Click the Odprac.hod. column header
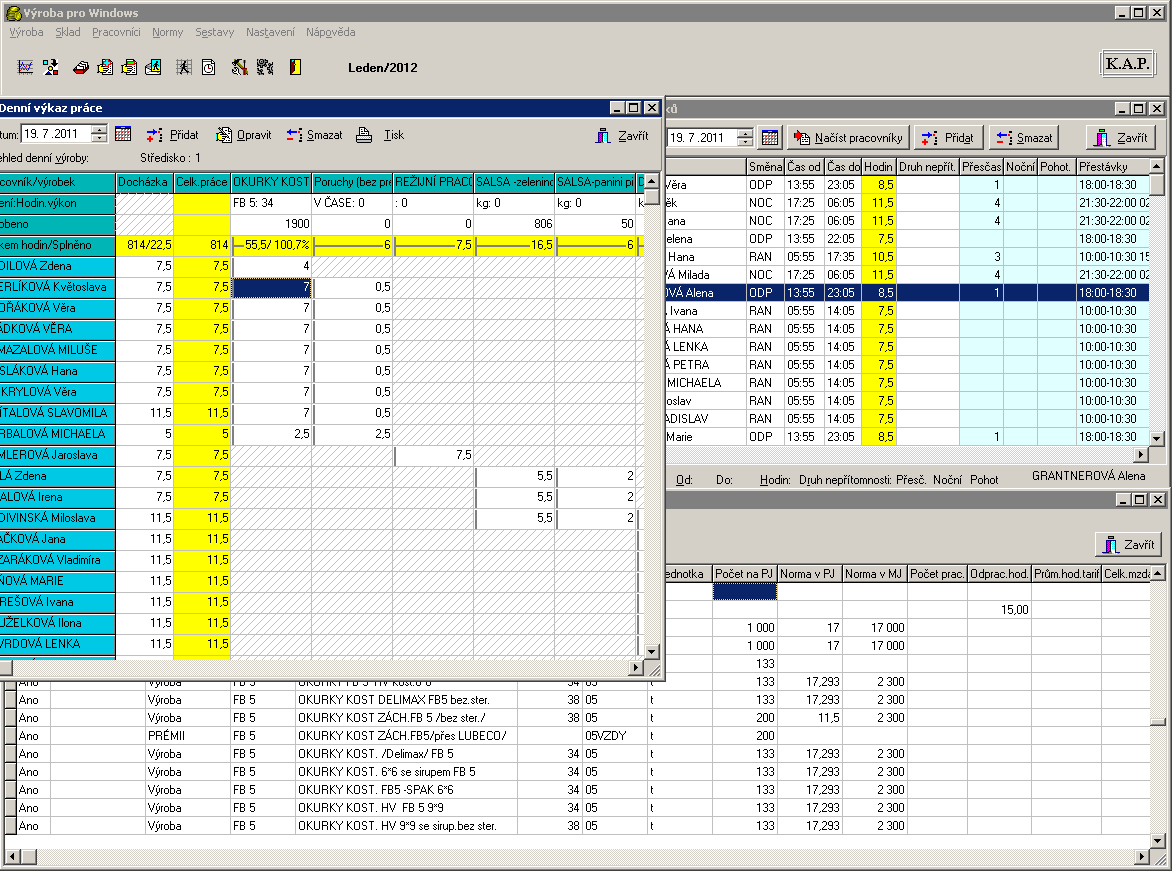This screenshot has height=871, width=1172. [999, 574]
